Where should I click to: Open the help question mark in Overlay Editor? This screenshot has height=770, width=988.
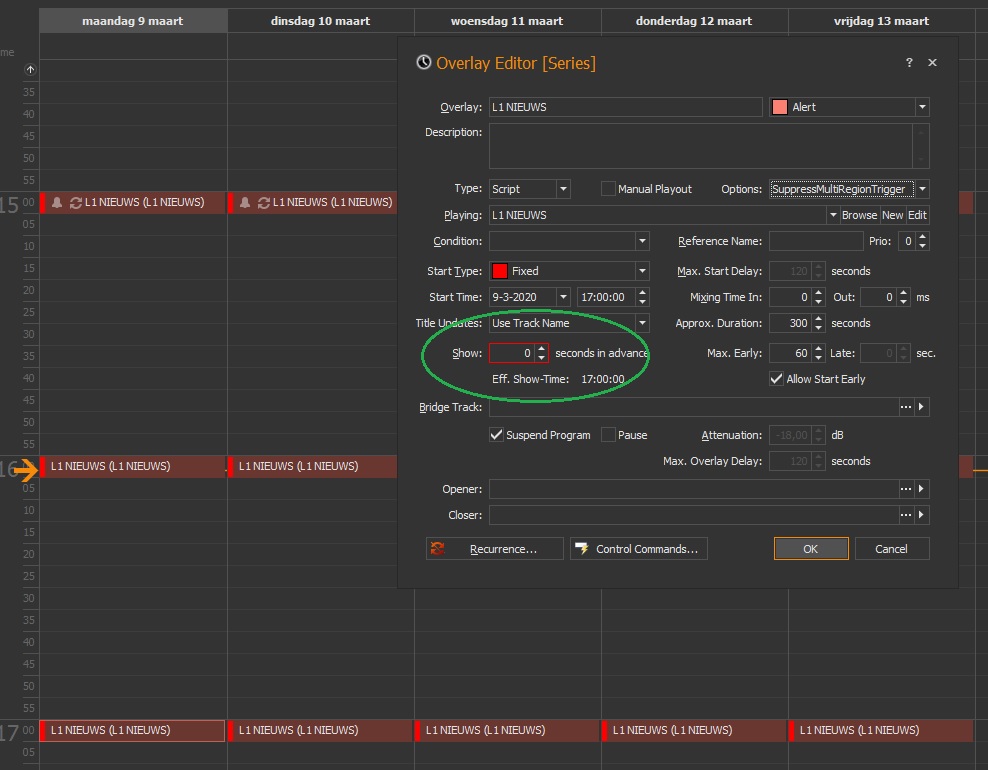(909, 62)
